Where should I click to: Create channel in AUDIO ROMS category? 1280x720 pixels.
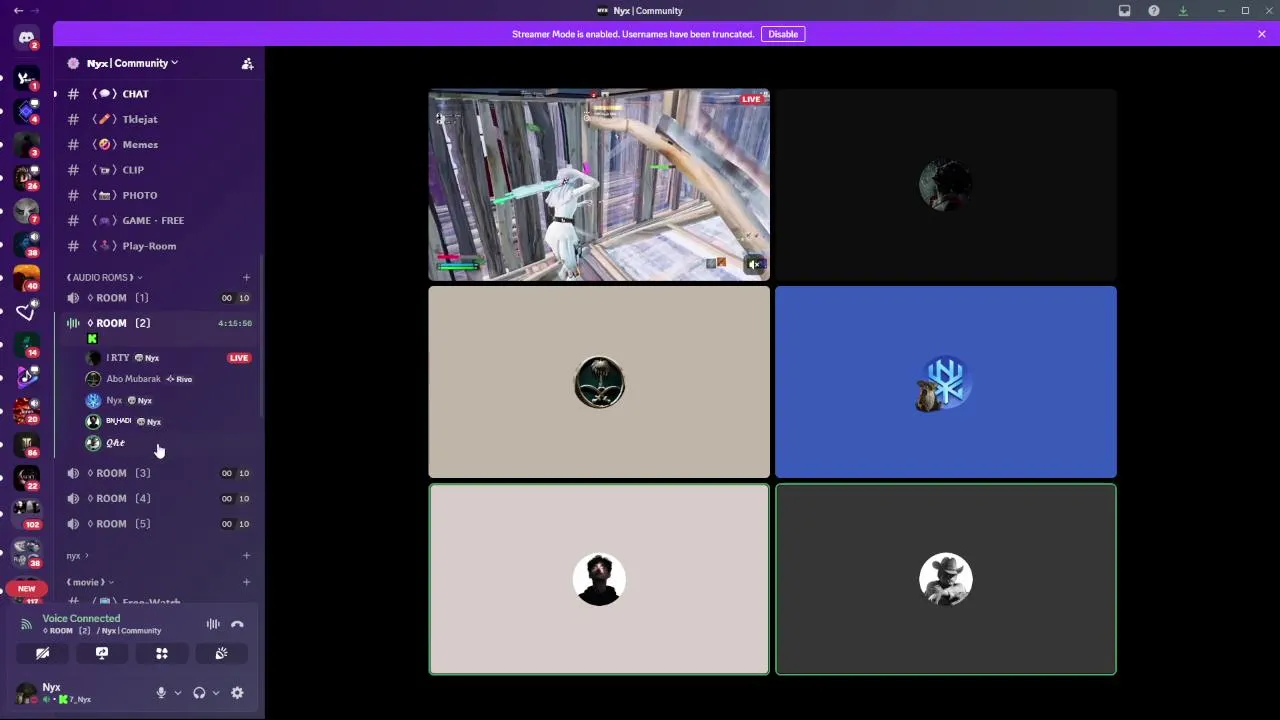point(246,277)
